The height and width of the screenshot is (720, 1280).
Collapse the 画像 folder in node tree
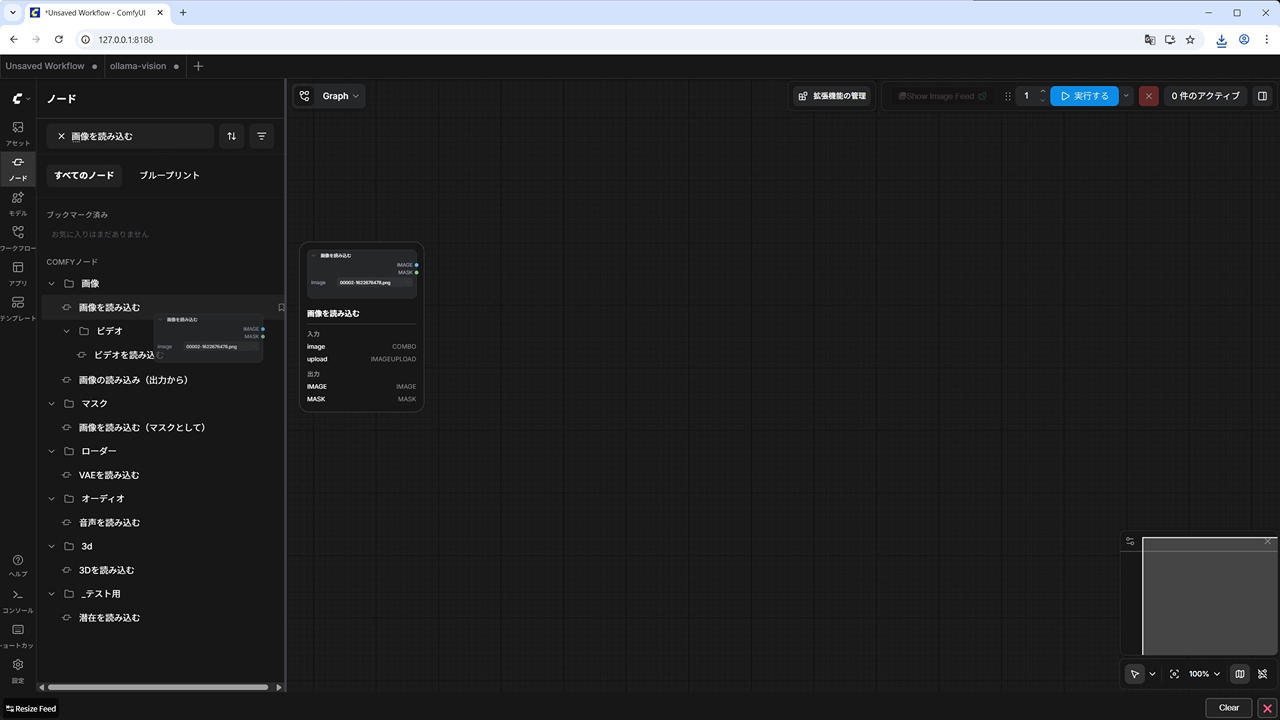coord(53,284)
